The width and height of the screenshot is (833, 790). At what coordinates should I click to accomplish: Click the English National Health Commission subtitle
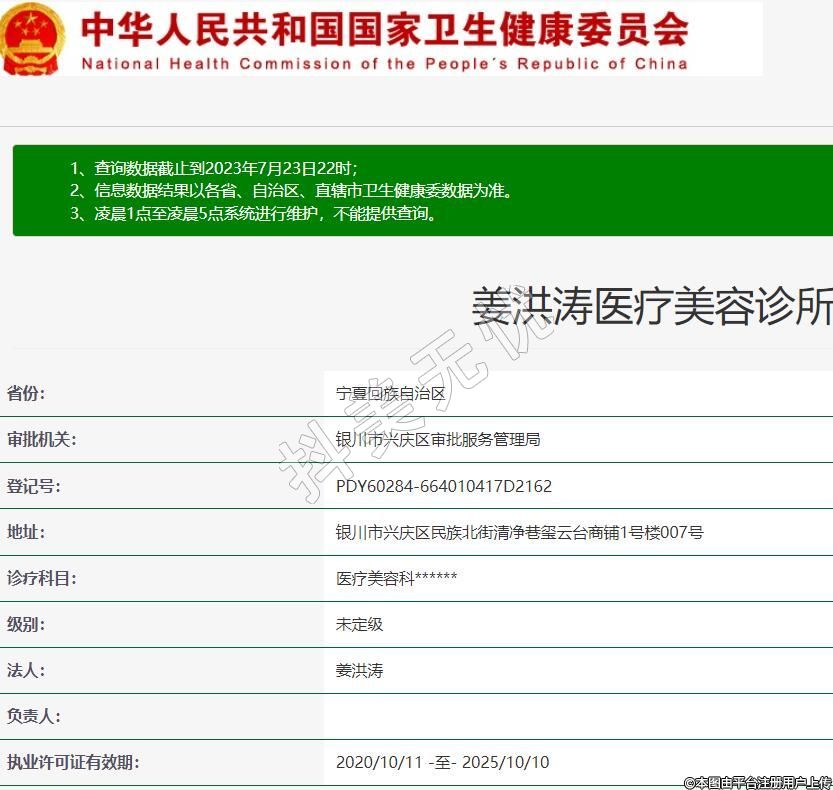click(x=384, y=64)
